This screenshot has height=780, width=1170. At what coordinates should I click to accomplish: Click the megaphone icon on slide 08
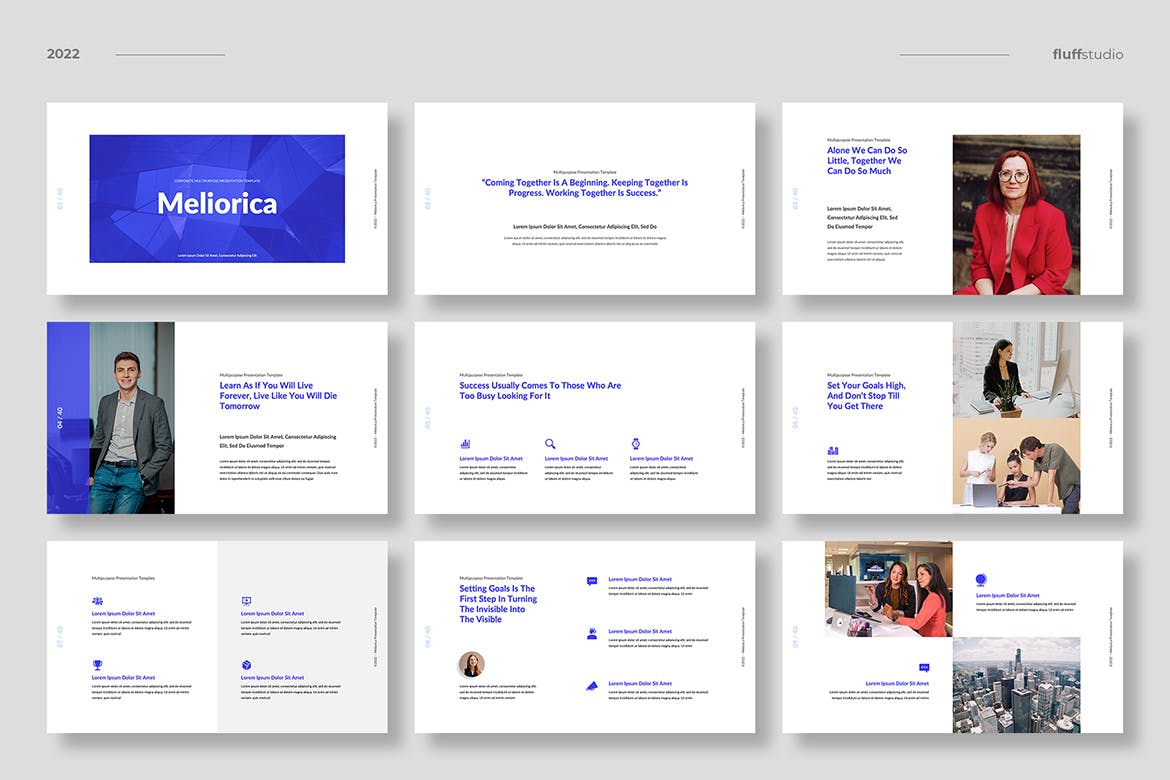pyautogui.click(x=592, y=685)
